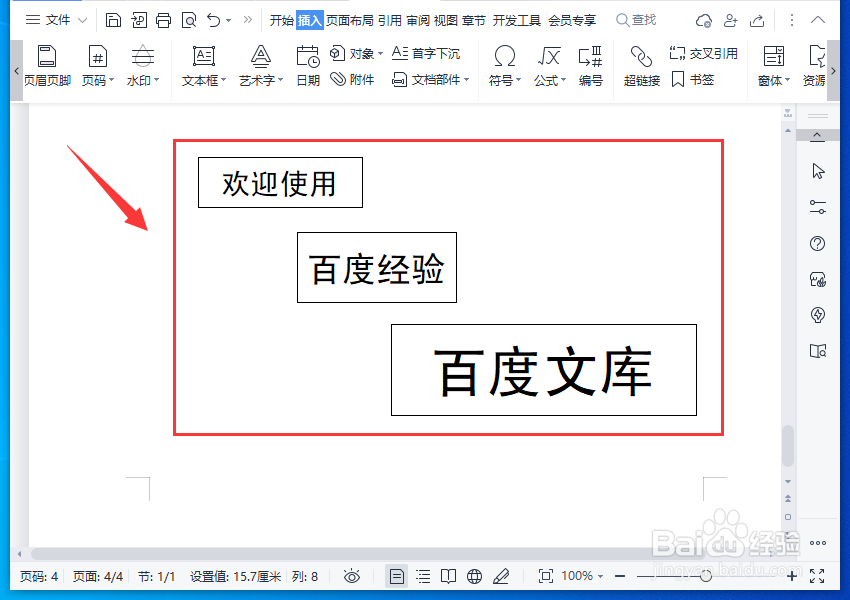850x600 pixels.
Task: Click the 书签 bookmark button
Action: click(692, 80)
